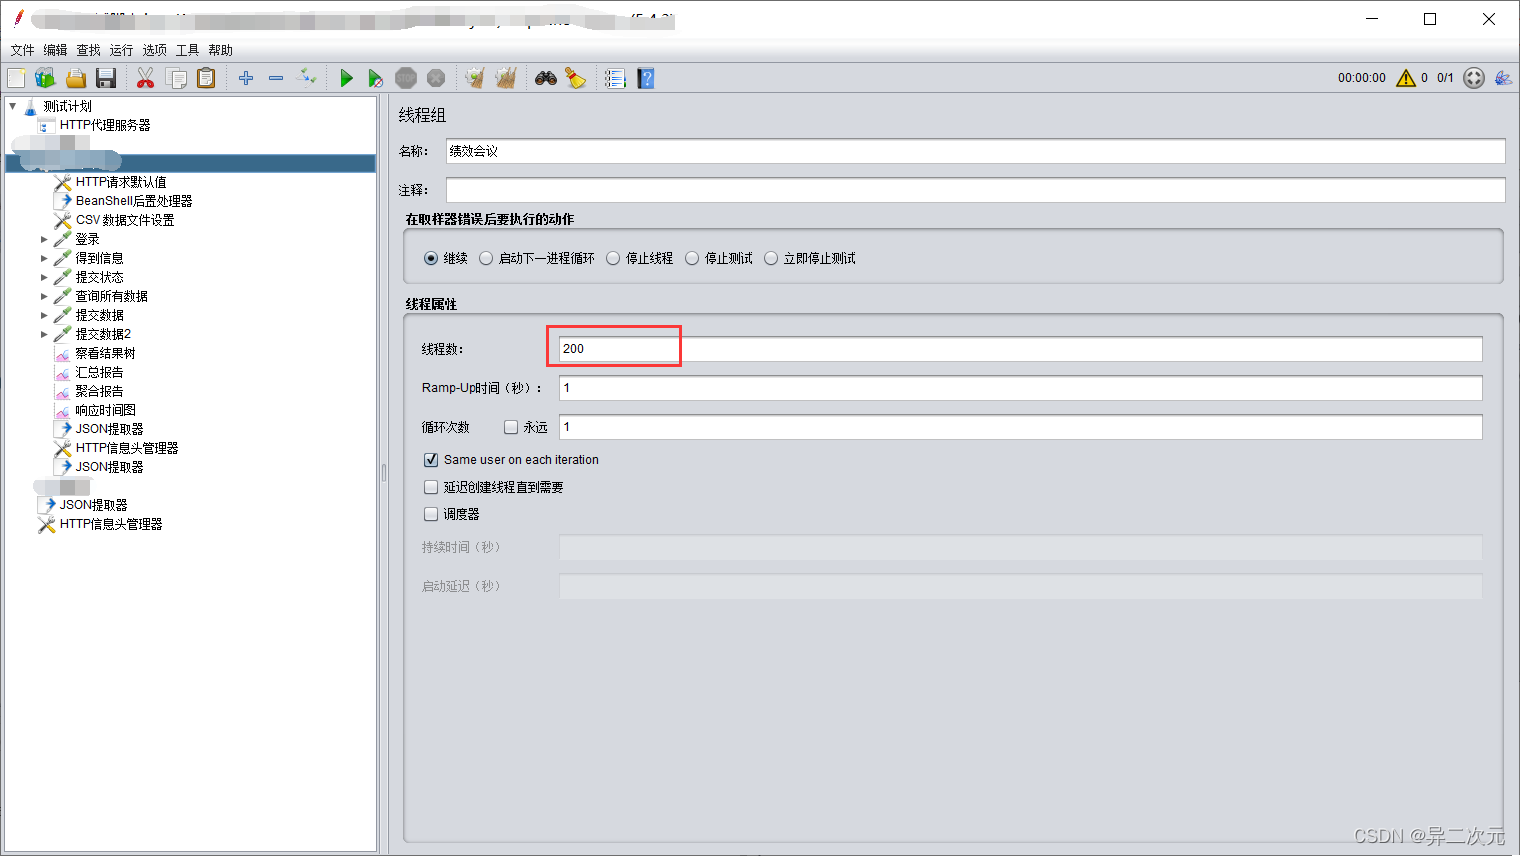
Task: Click the grey STOP octagon icon
Action: click(406, 78)
